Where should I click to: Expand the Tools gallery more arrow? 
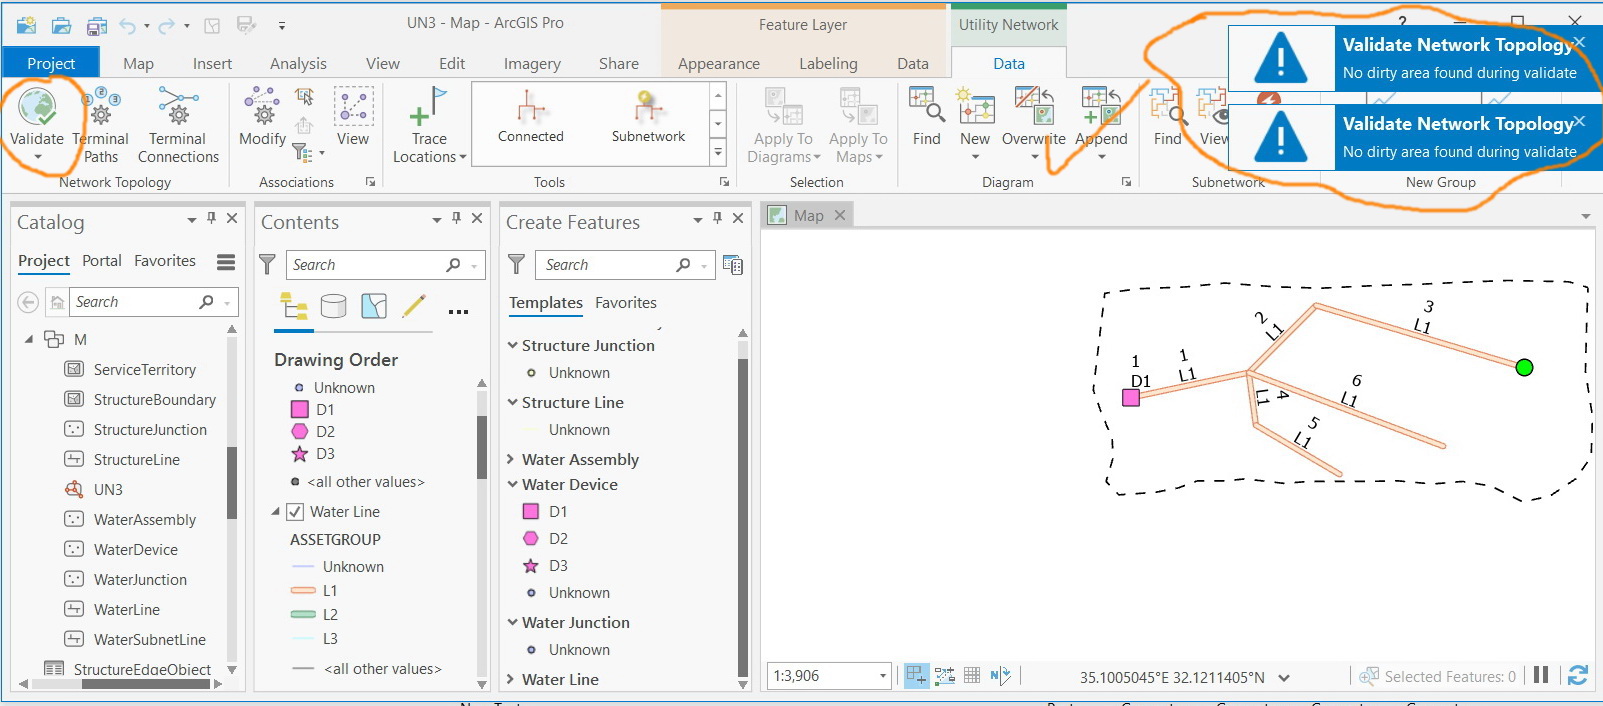click(x=718, y=153)
